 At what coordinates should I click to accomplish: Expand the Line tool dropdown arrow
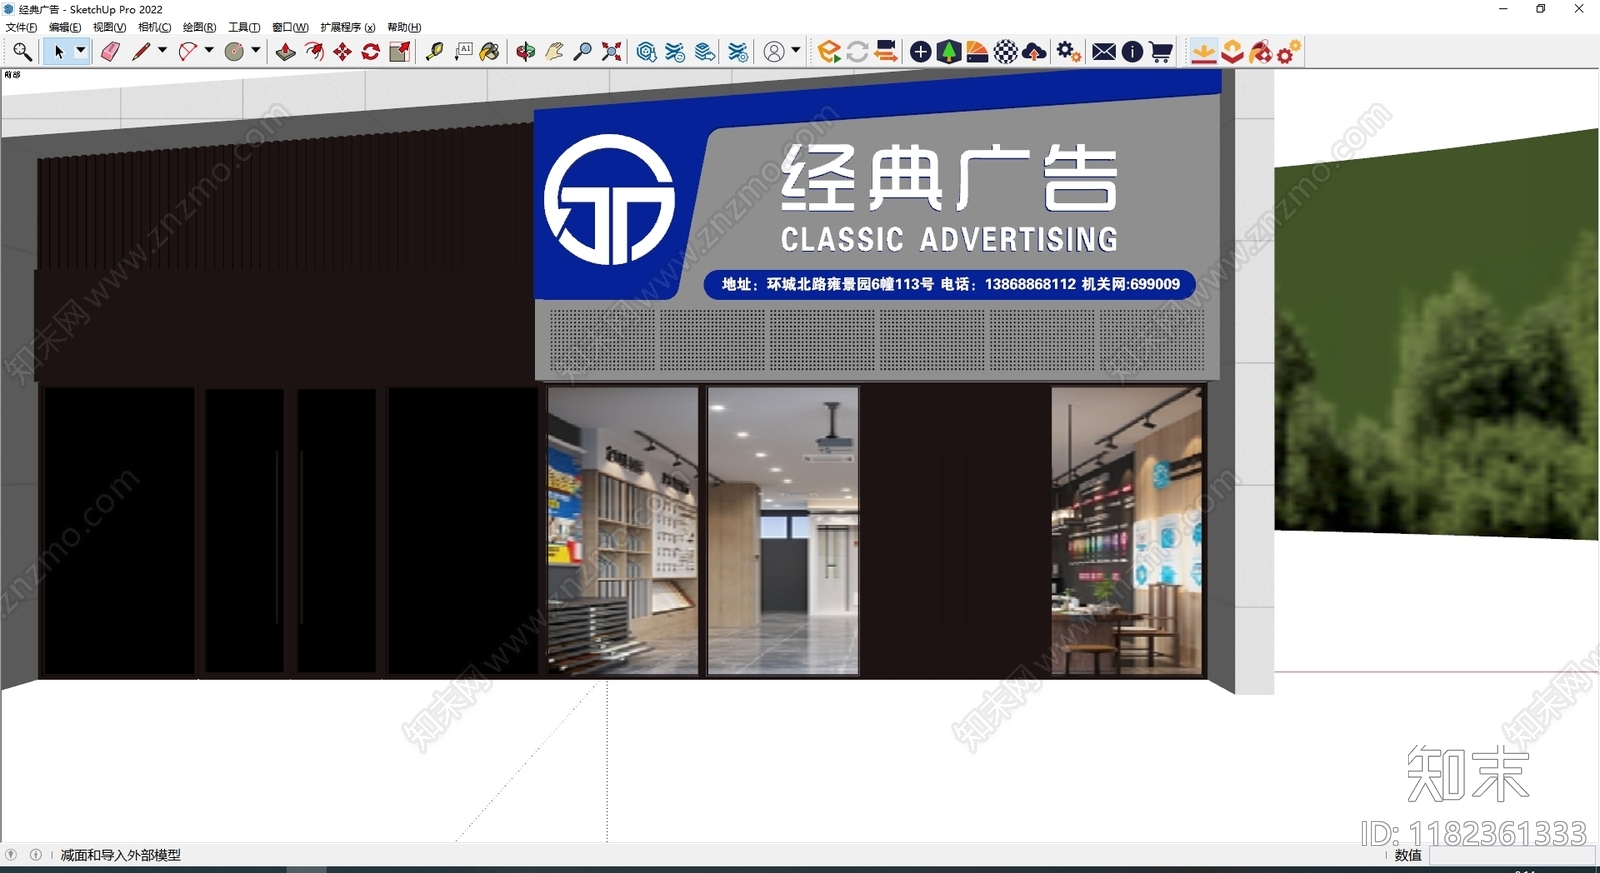[162, 50]
